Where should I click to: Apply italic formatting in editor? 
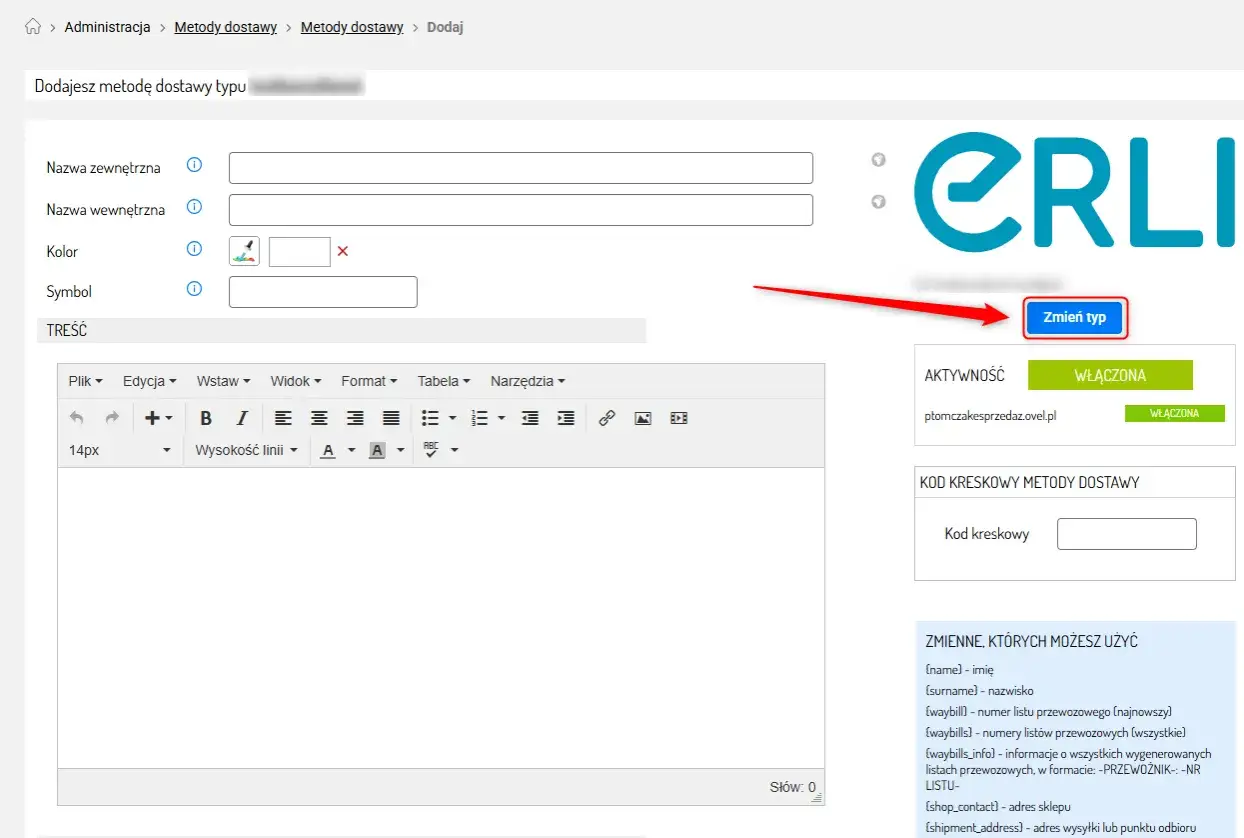tap(241, 418)
